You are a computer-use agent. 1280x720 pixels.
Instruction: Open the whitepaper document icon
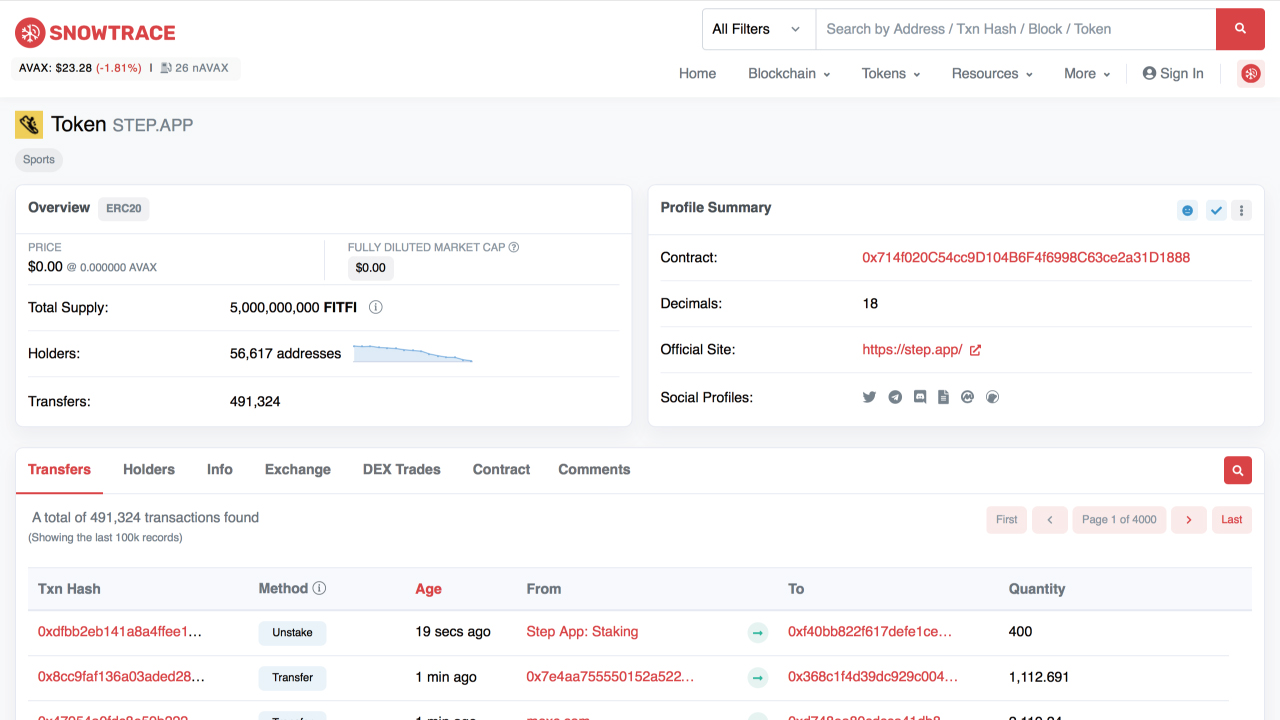coord(943,397)
